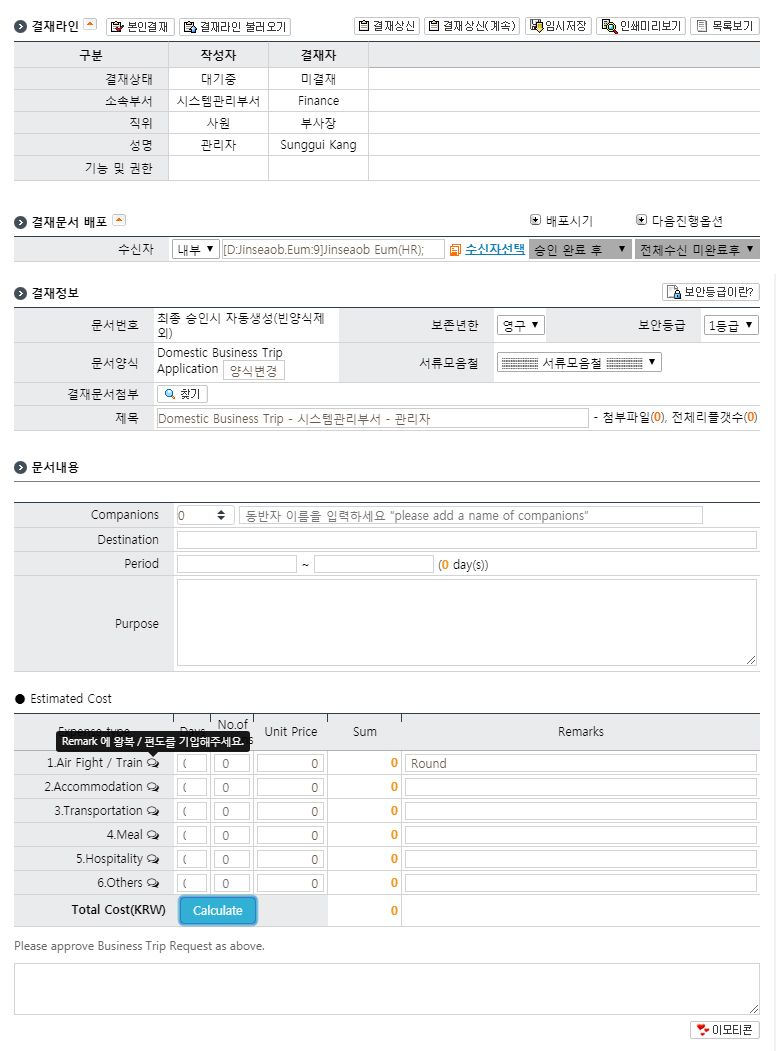Image resolution: width=776 pixels, height=1051 pixels.
Task: Click 결재상신(계속) button
Action: 472,26
